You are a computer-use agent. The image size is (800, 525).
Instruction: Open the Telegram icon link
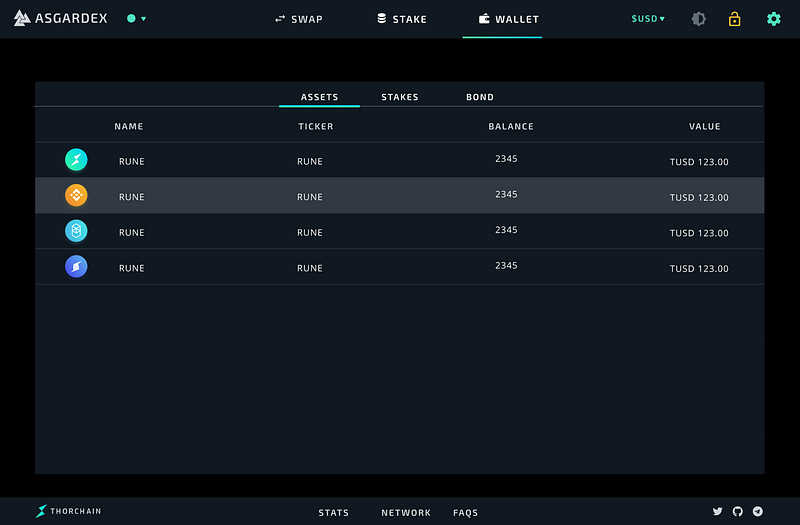tap(758, 511)
